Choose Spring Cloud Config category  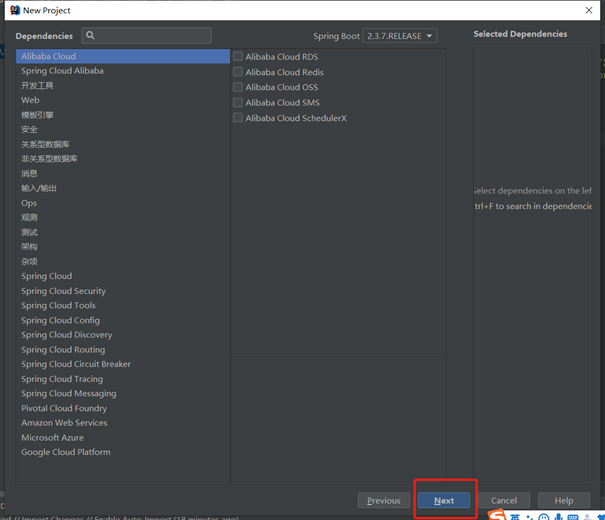[123, 320]
